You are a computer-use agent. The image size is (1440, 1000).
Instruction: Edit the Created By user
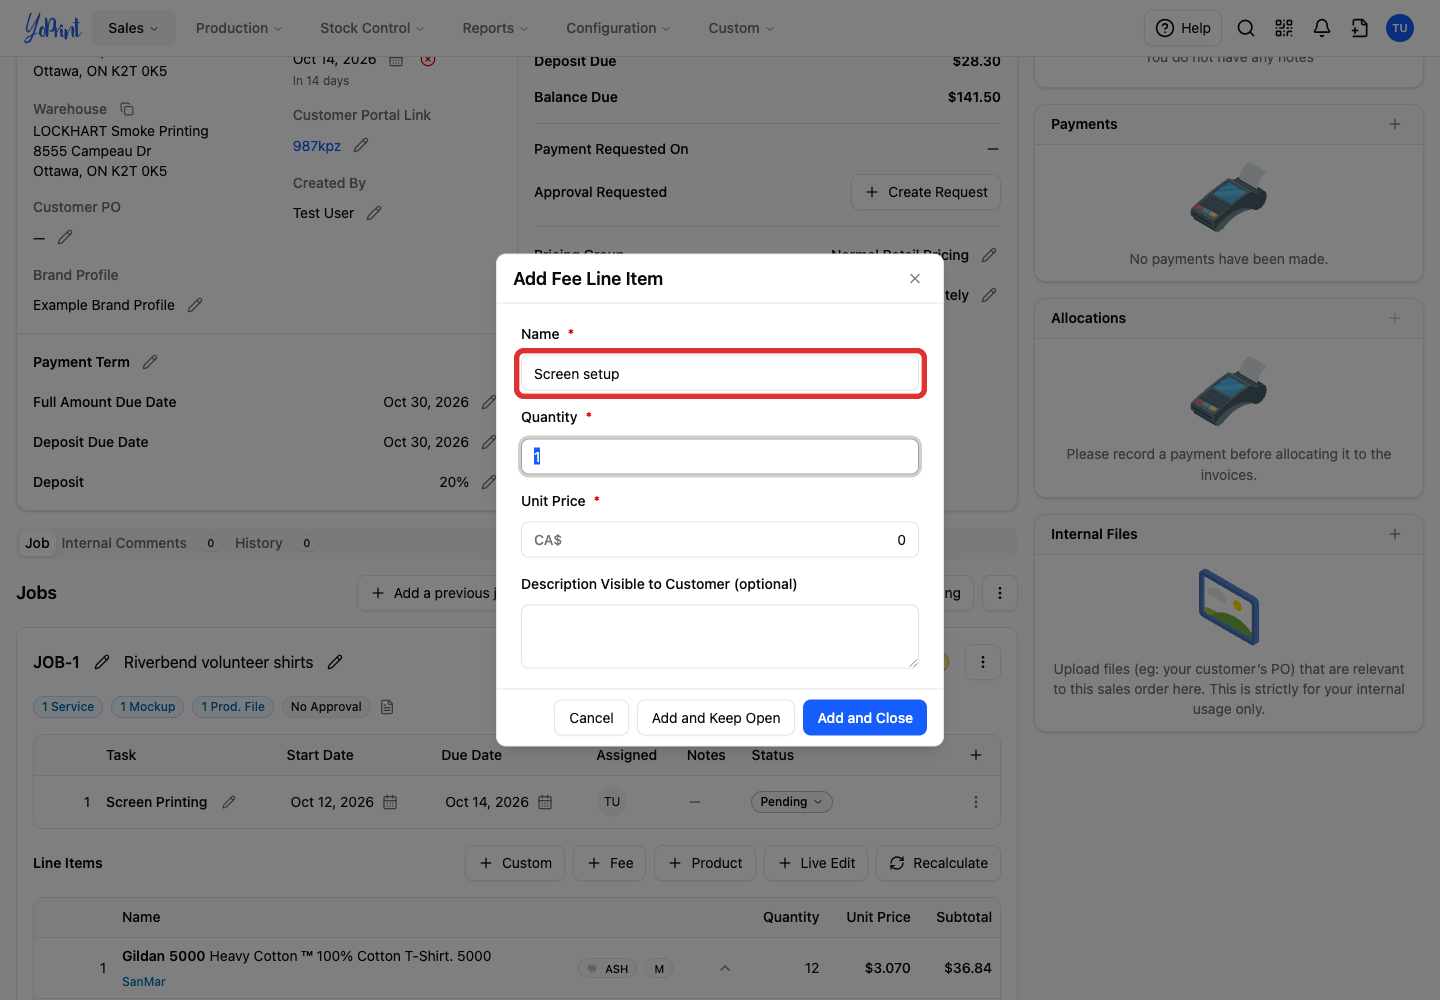pyautogui.click(x=374, y=213)
